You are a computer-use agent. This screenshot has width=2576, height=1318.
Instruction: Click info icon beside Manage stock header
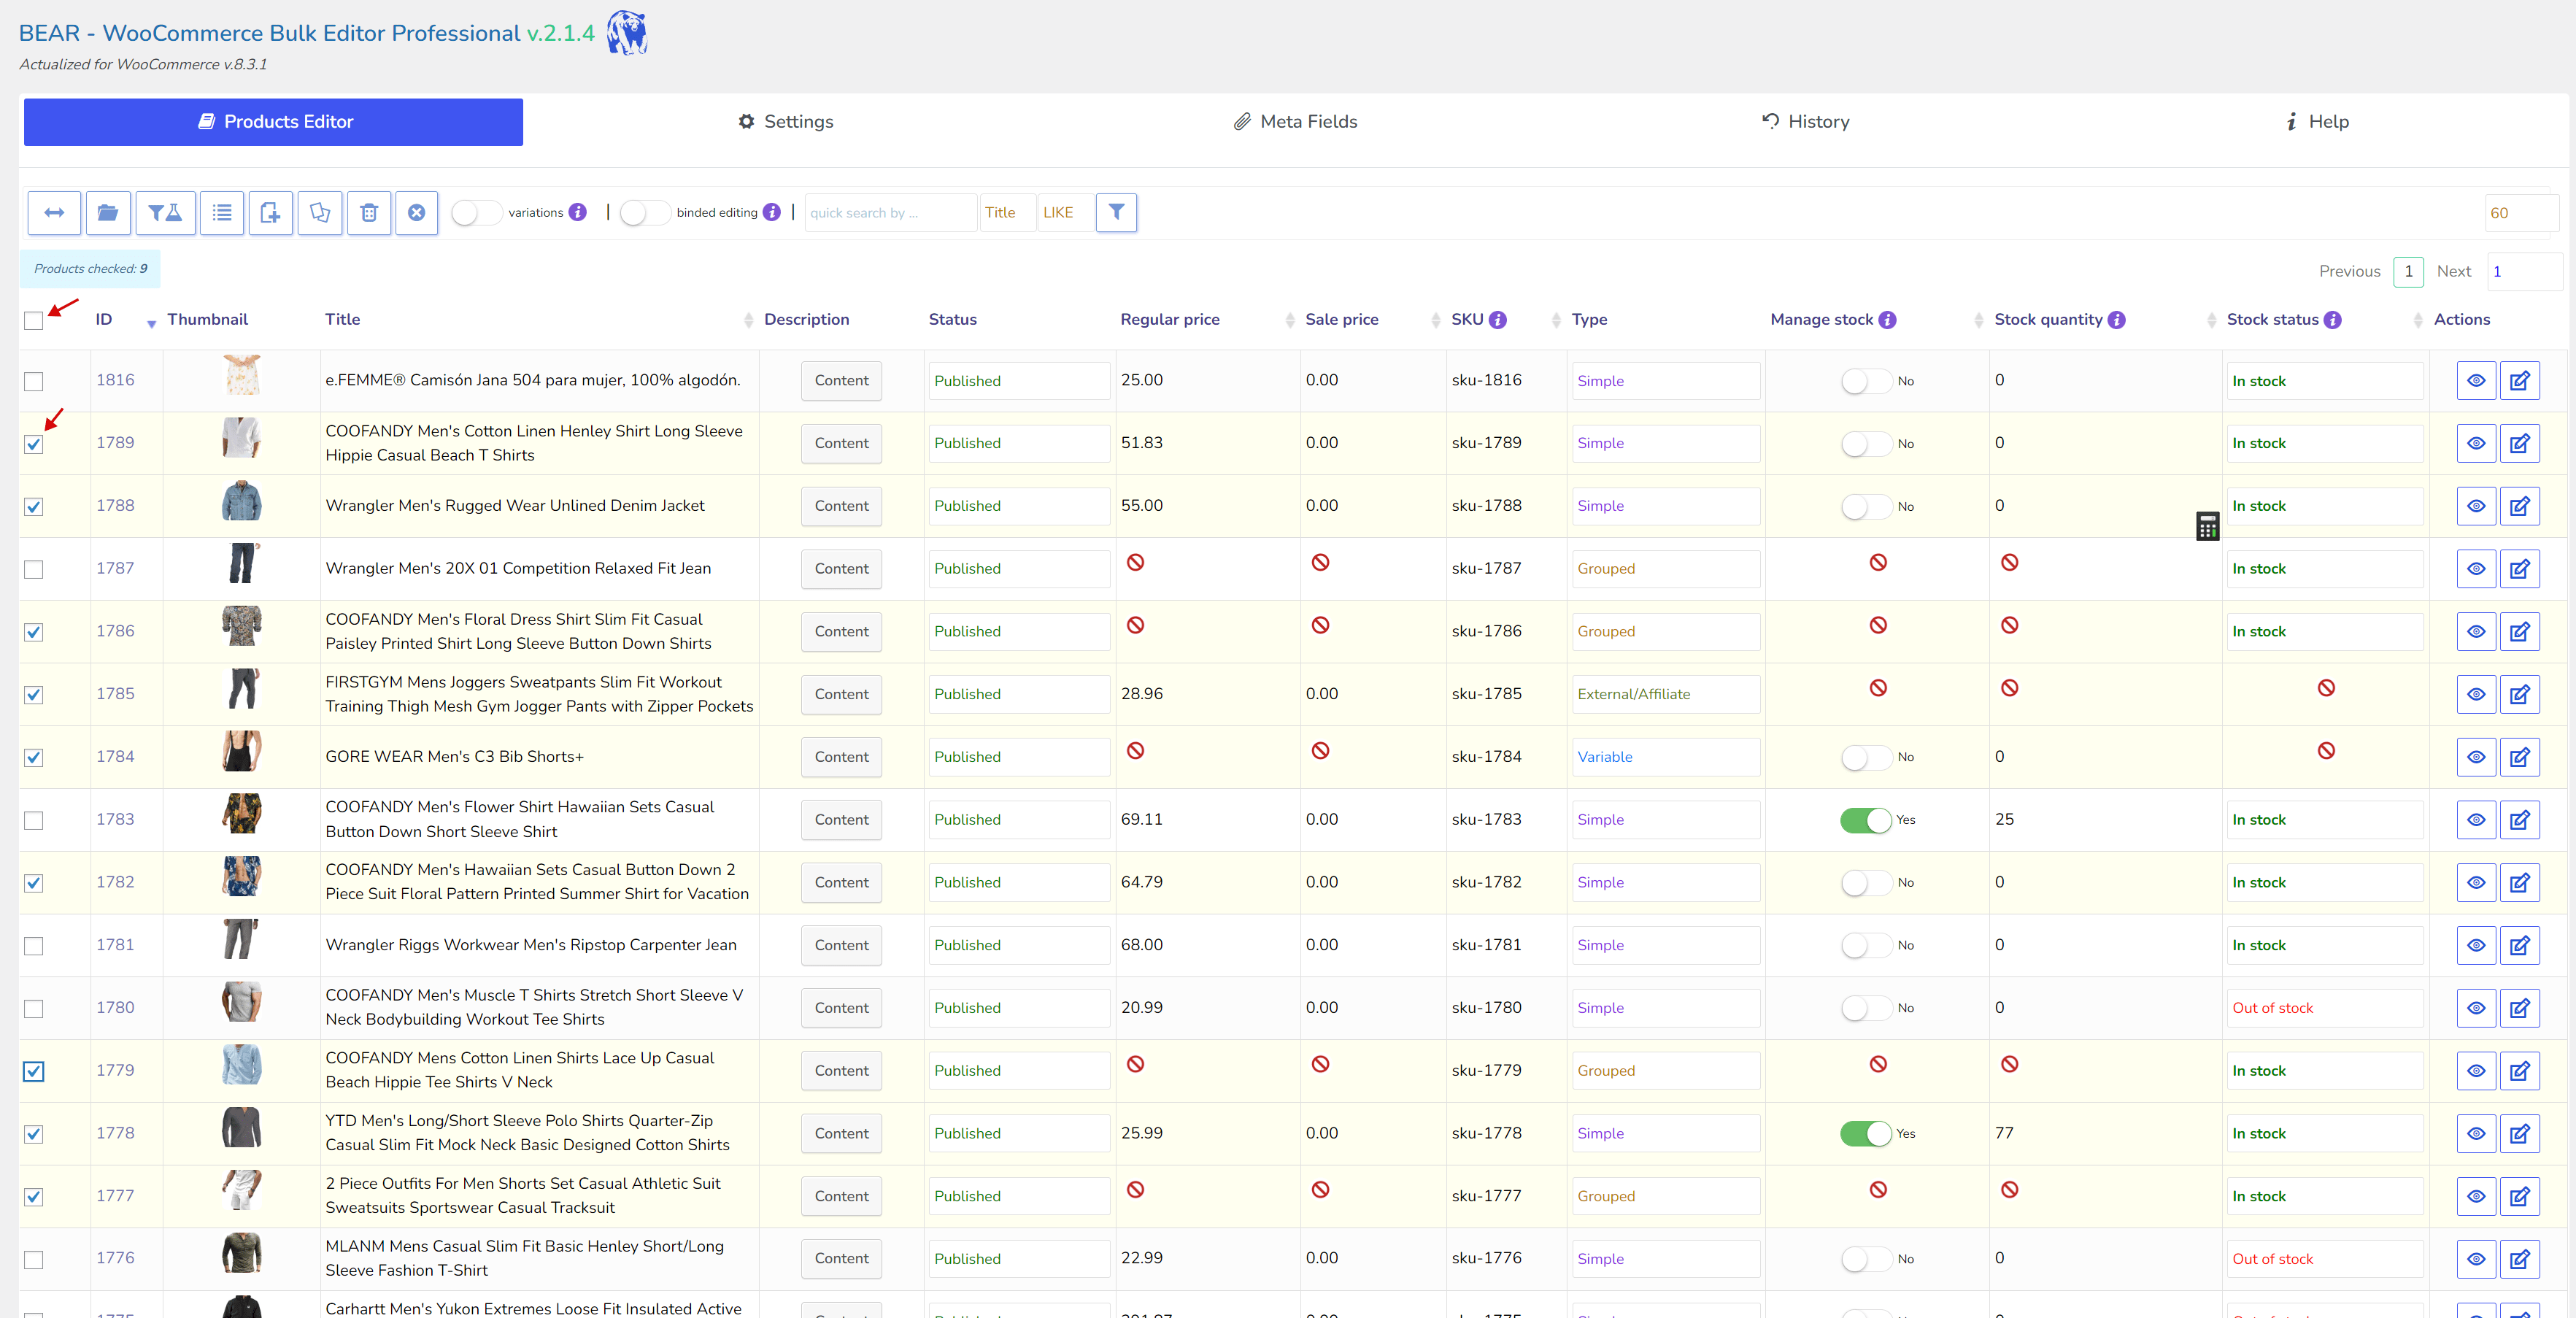(1887, 320)
